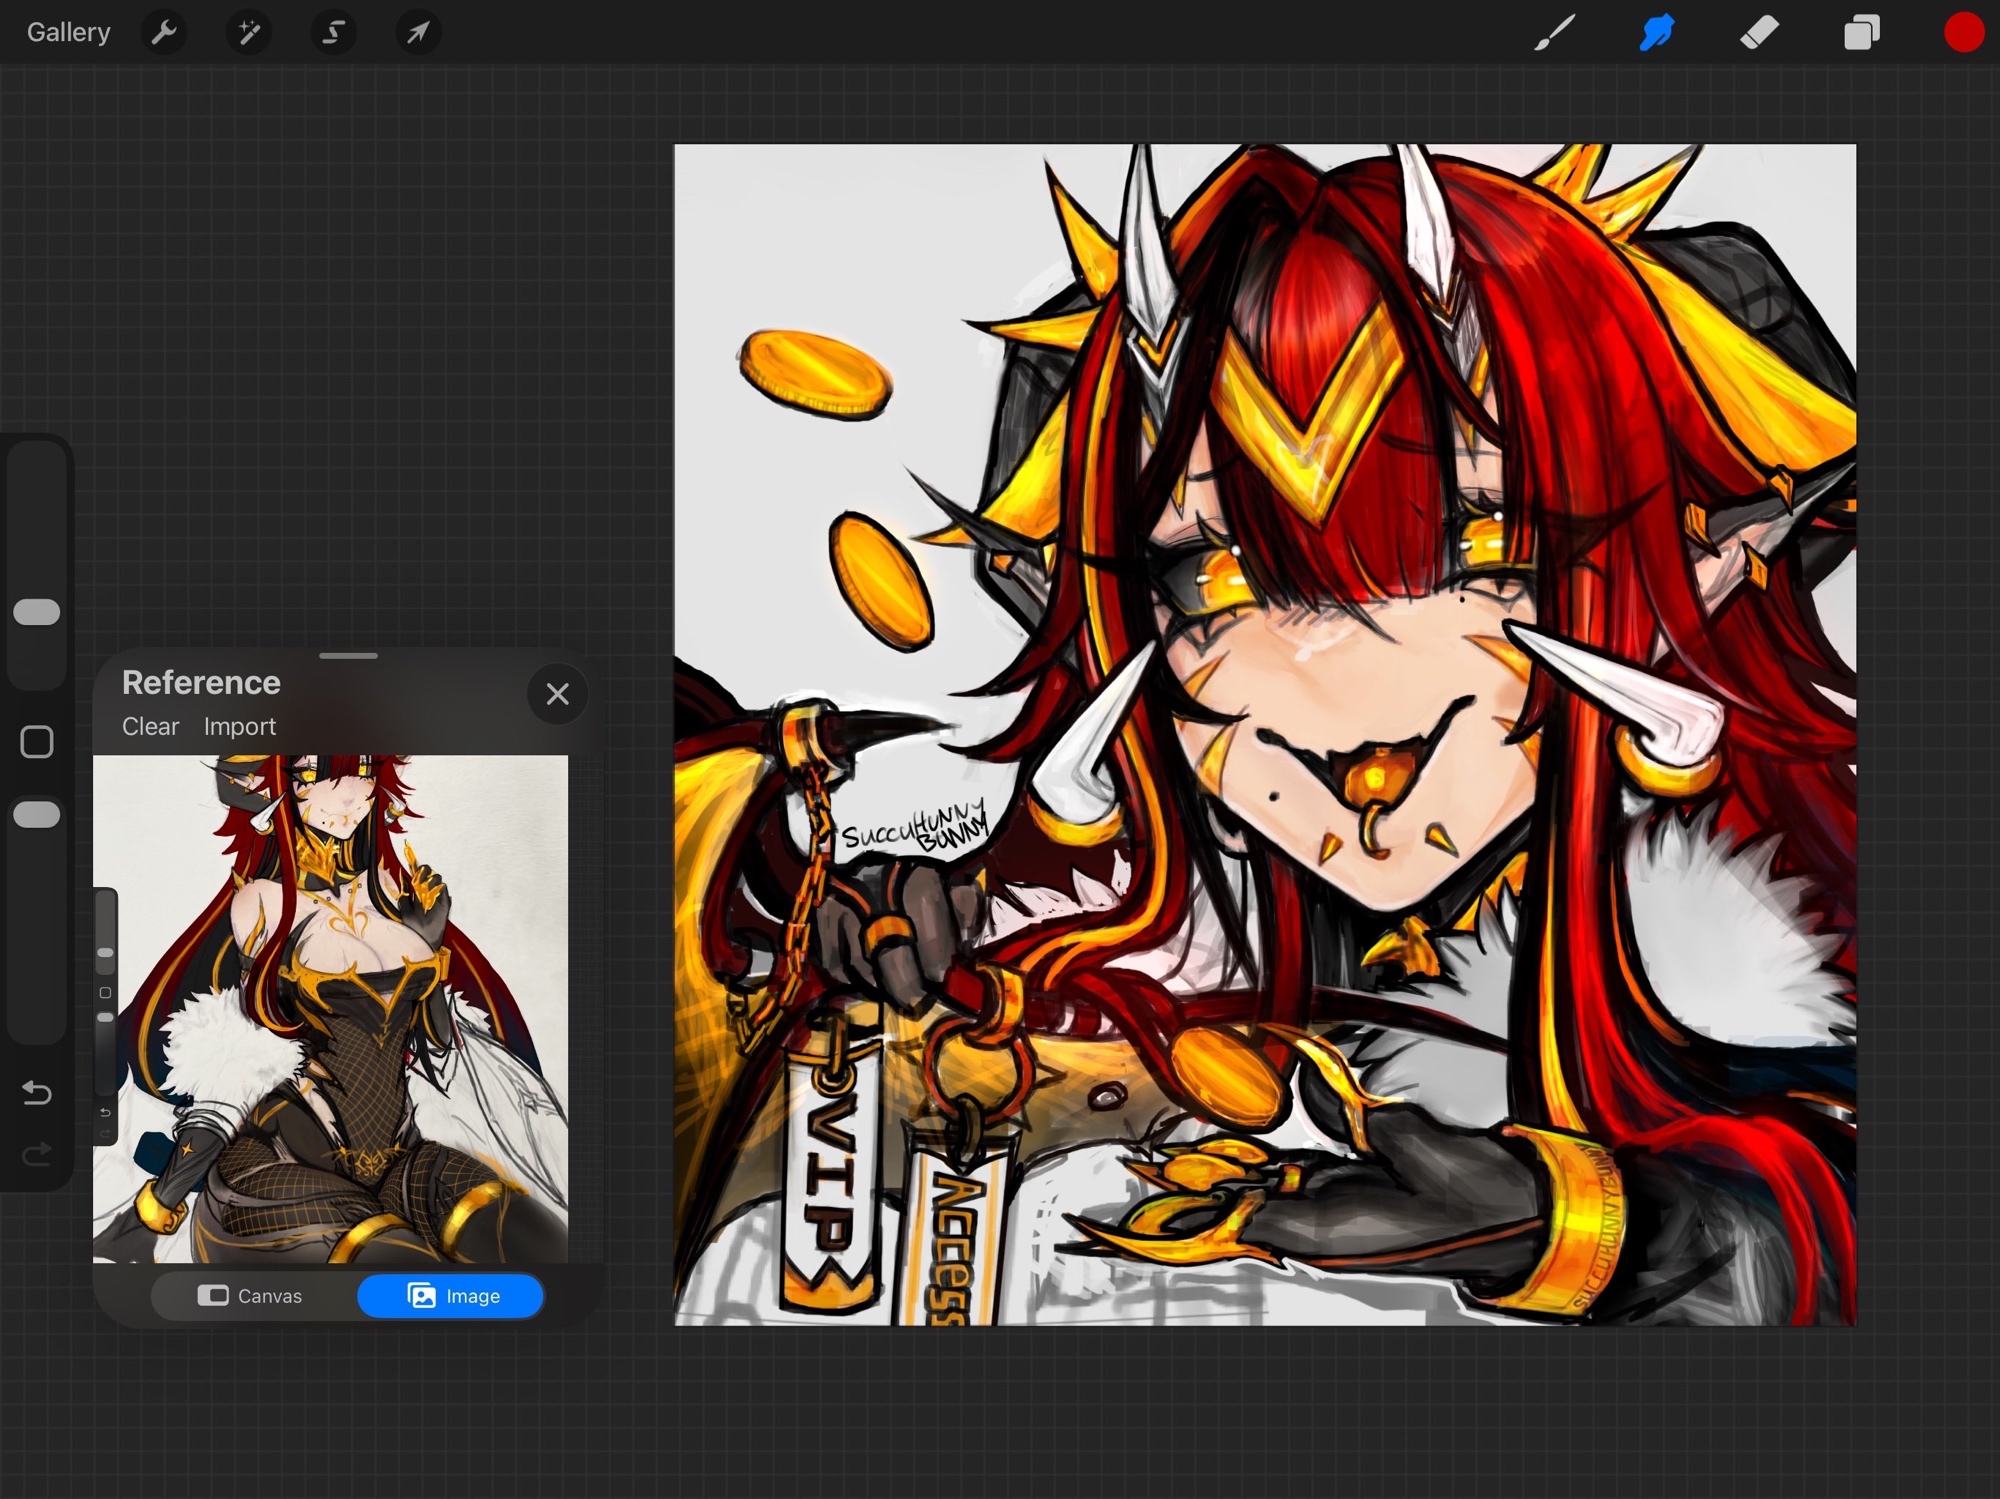The image size is (2000, 1499).
Task: Tap the square Modify button on sidebar
Action: pos(37,742)
